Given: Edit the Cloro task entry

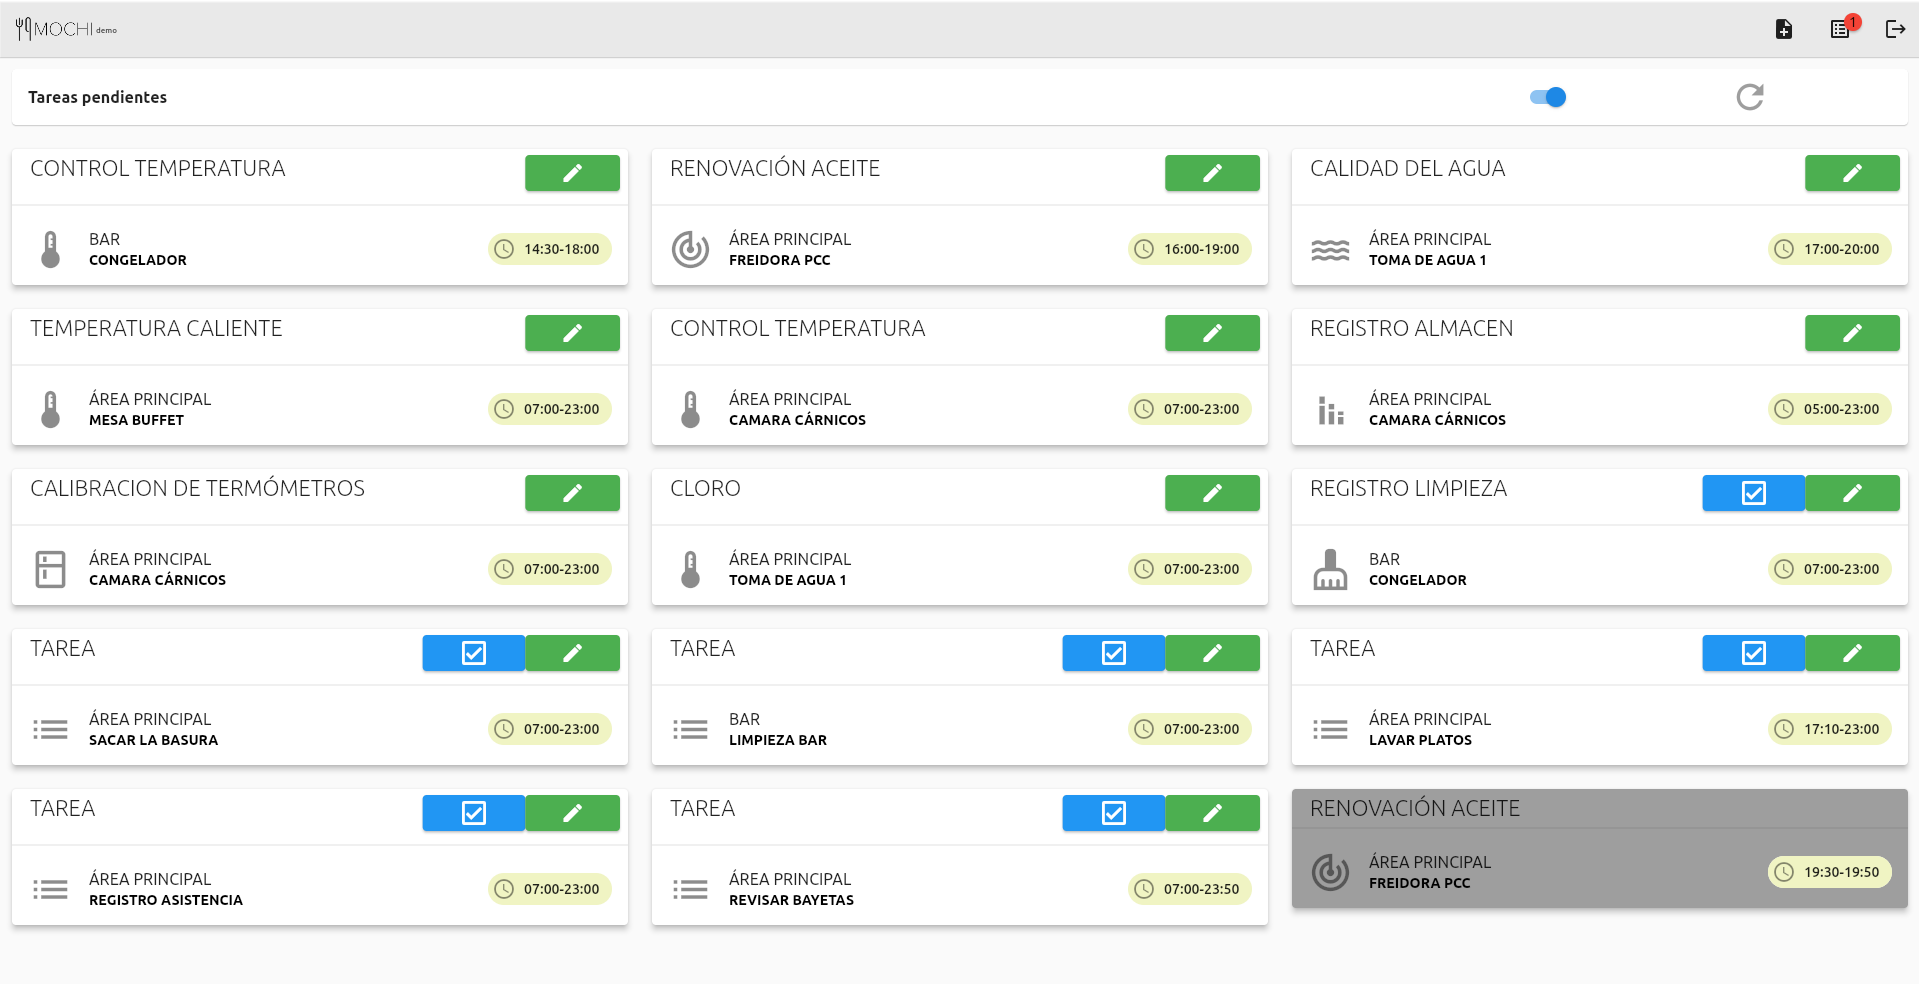Looking at the screenshot, I should (x=1212, y=493).
